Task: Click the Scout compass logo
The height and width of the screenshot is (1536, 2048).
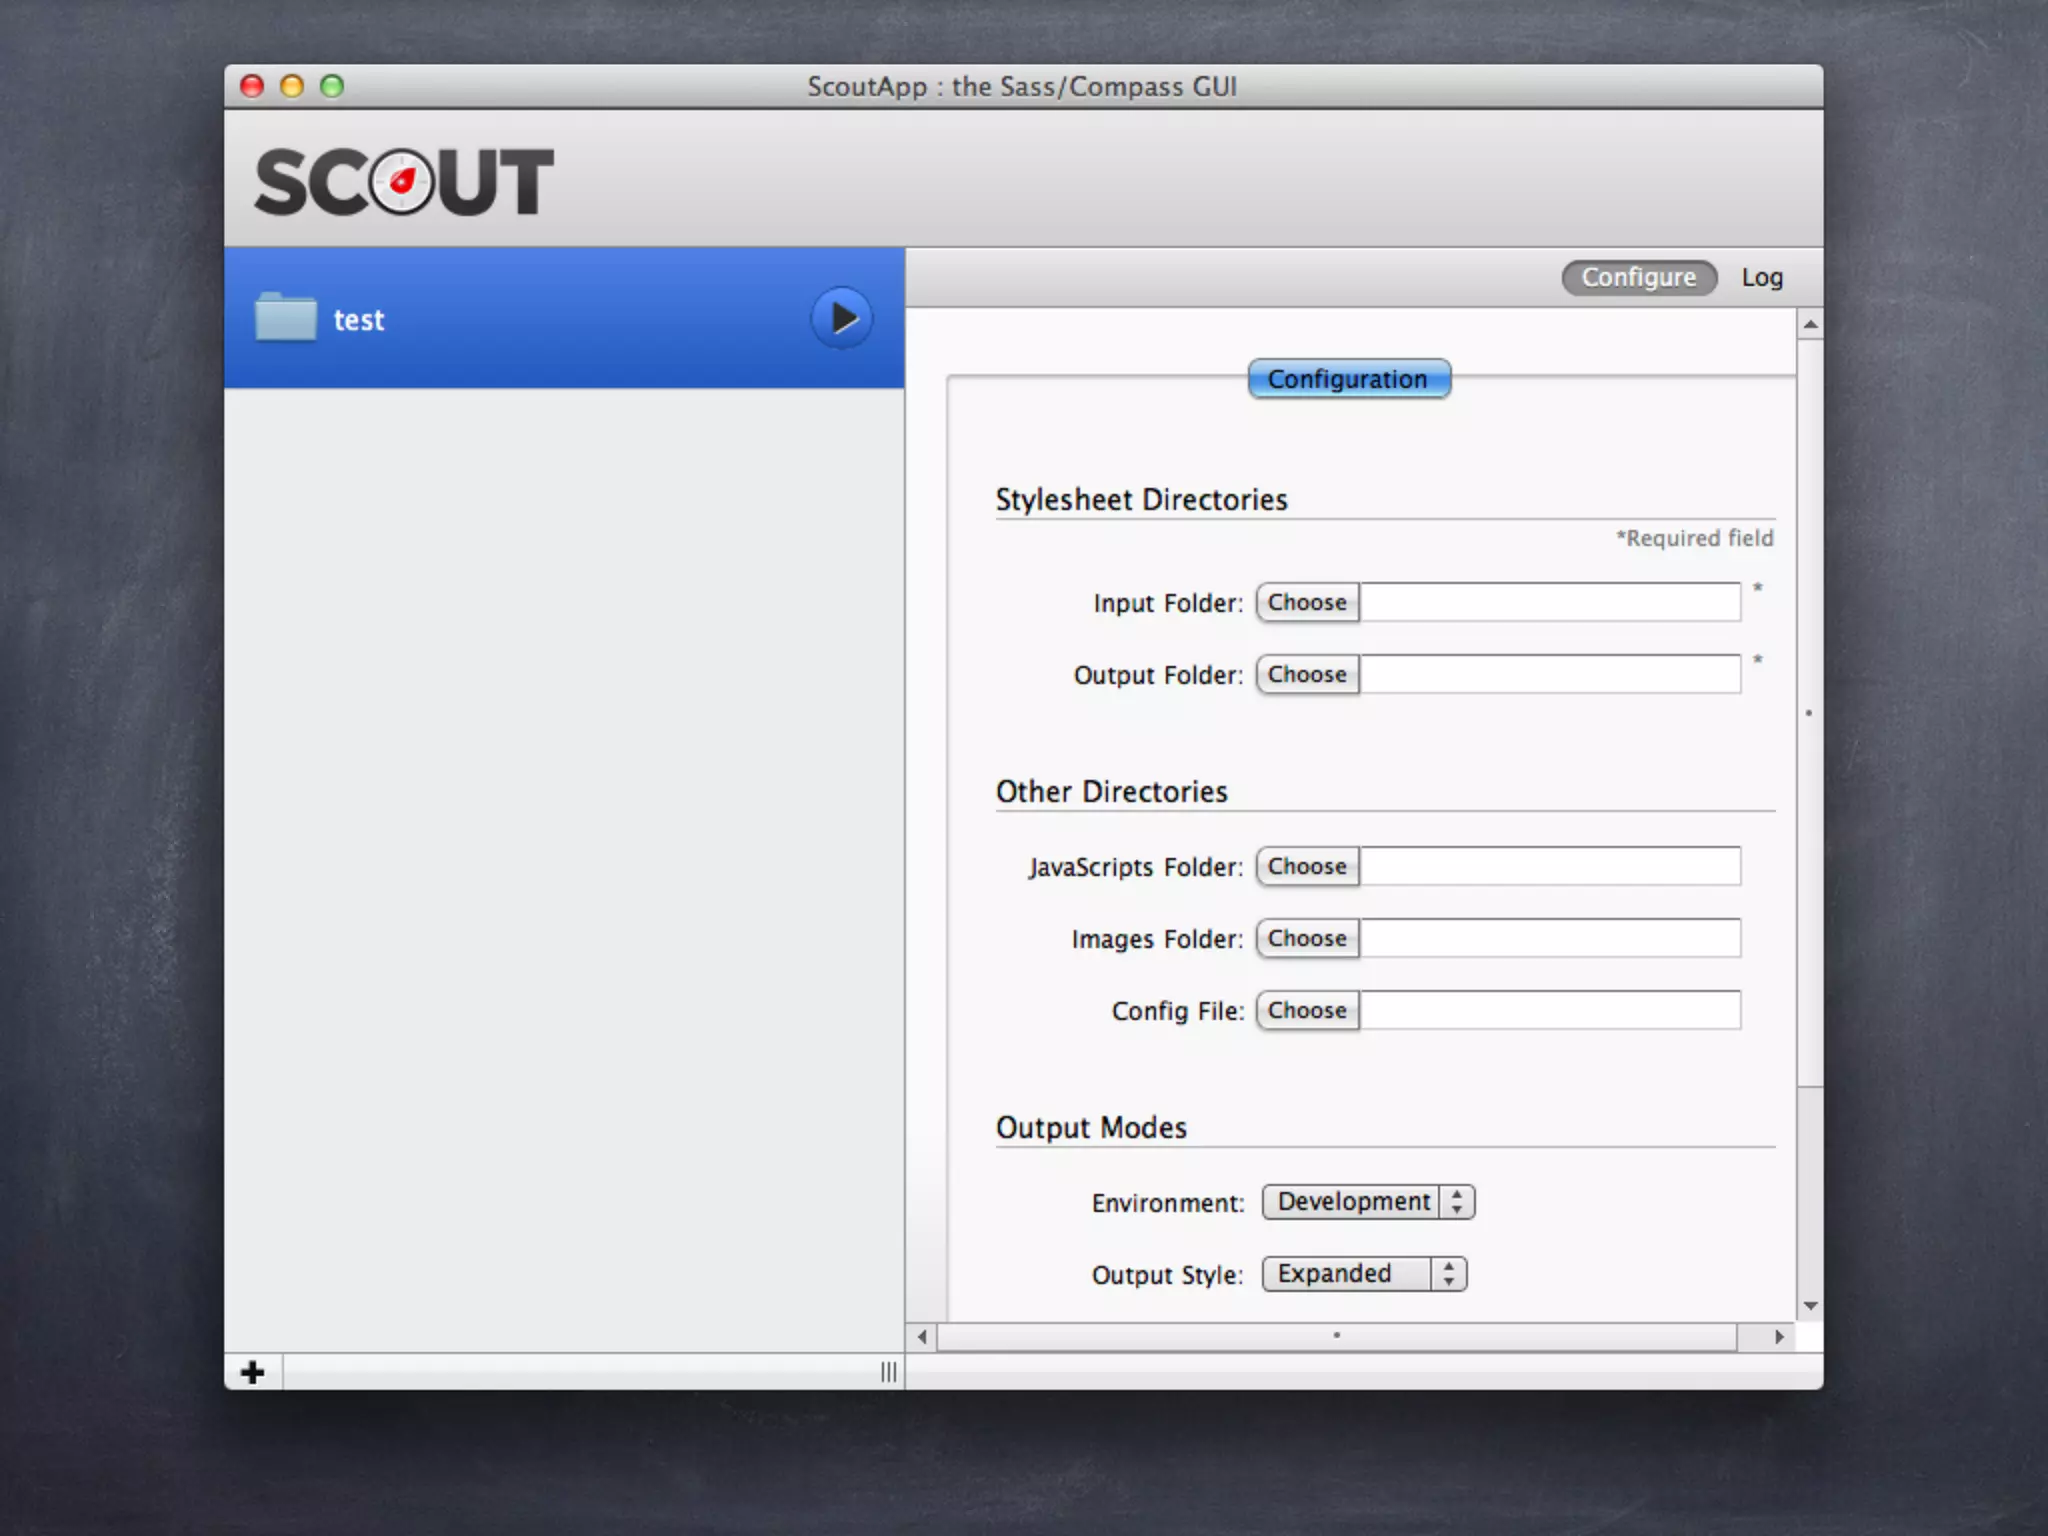Action: tap(402, 182)
